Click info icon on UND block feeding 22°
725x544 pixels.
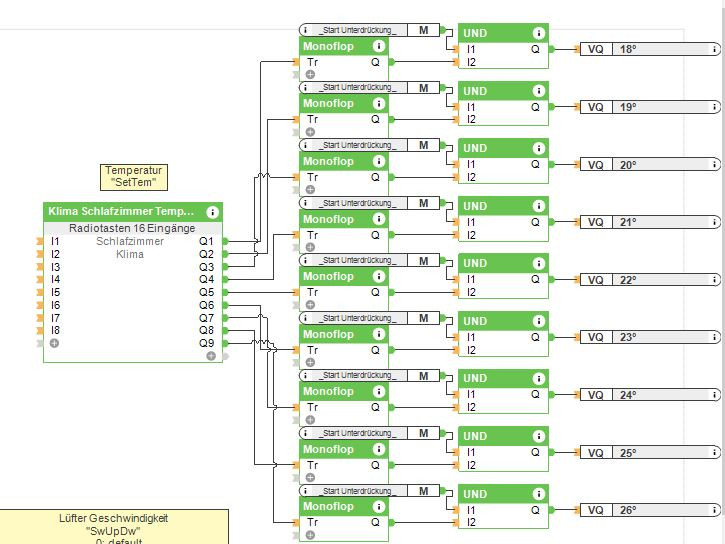538,264
